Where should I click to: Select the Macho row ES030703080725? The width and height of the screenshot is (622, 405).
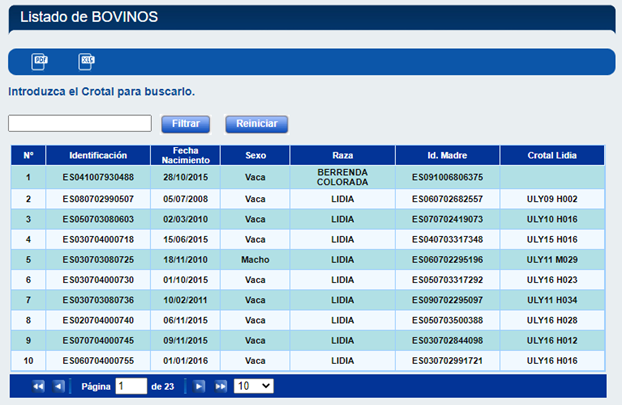98,259
